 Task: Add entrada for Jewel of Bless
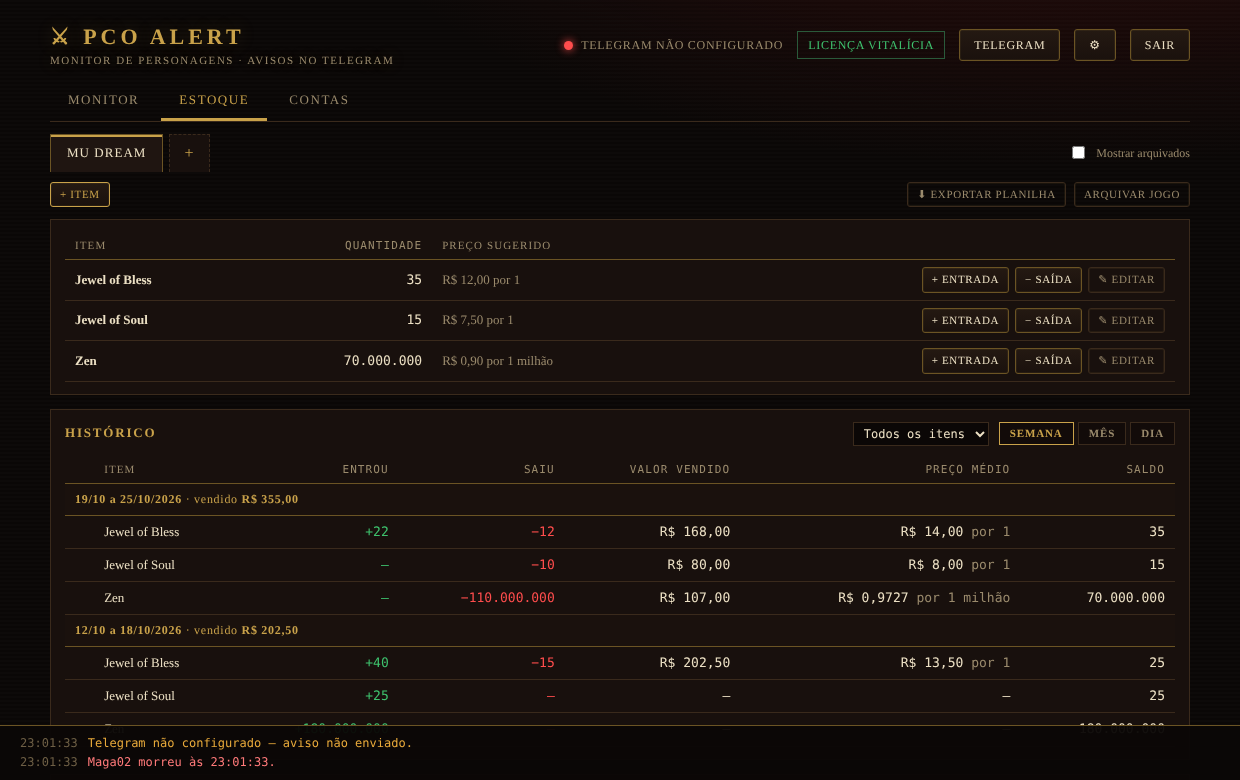click(965, 280)
